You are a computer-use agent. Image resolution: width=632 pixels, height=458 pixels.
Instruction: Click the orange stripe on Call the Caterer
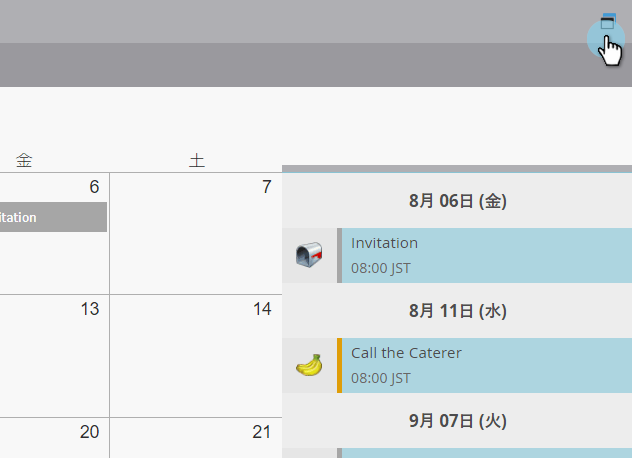point(339,365)
